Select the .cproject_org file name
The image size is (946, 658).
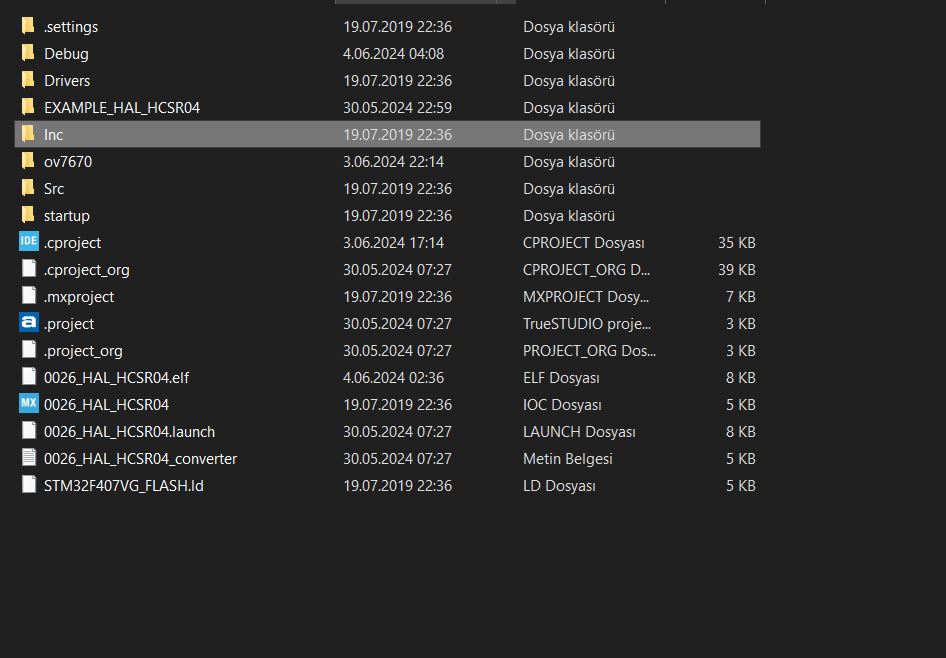tap(87, 269)
